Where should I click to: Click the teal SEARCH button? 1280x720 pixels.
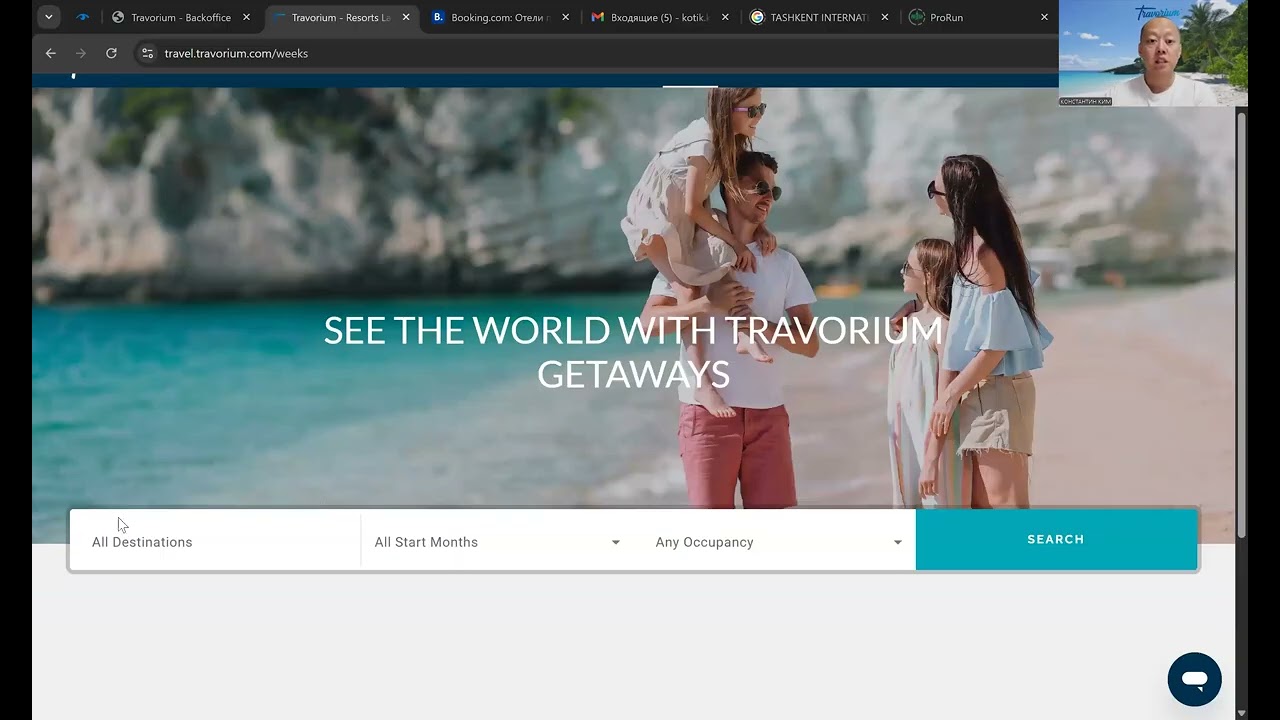[x=1056, y=539]
